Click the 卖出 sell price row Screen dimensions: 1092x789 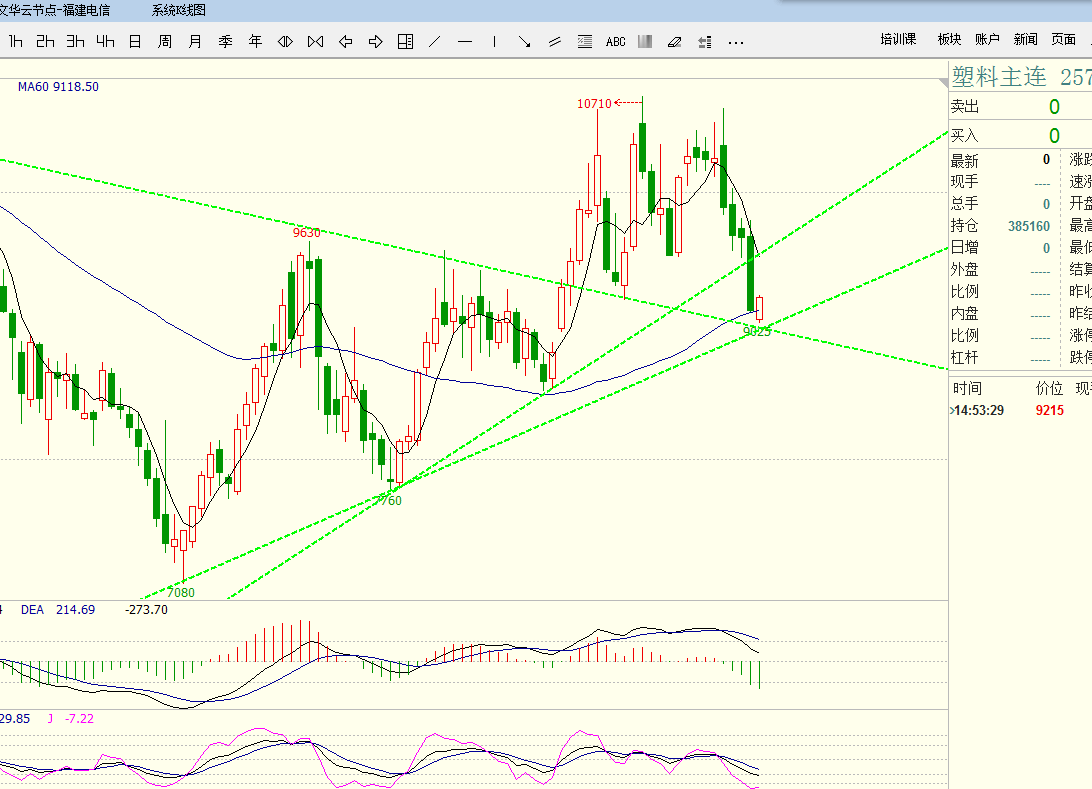tap(1020, 107)
